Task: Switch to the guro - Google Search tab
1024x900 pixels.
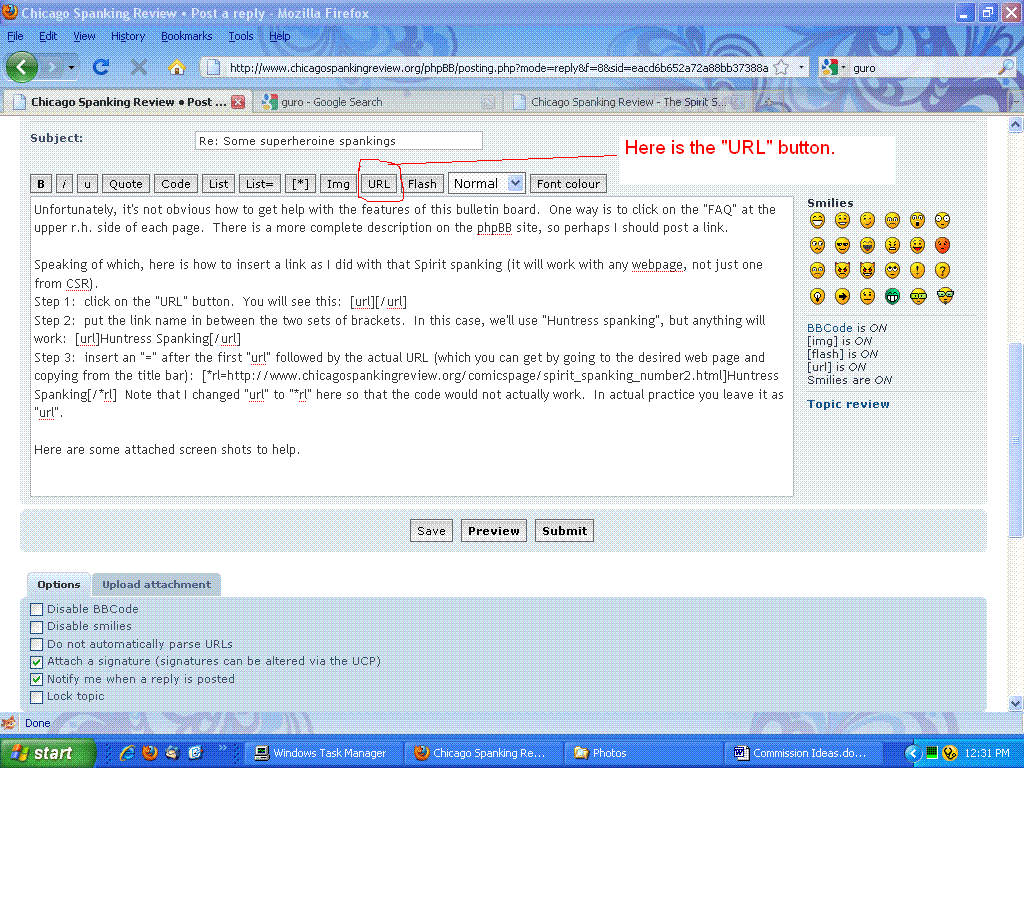Action: (377, 102)
